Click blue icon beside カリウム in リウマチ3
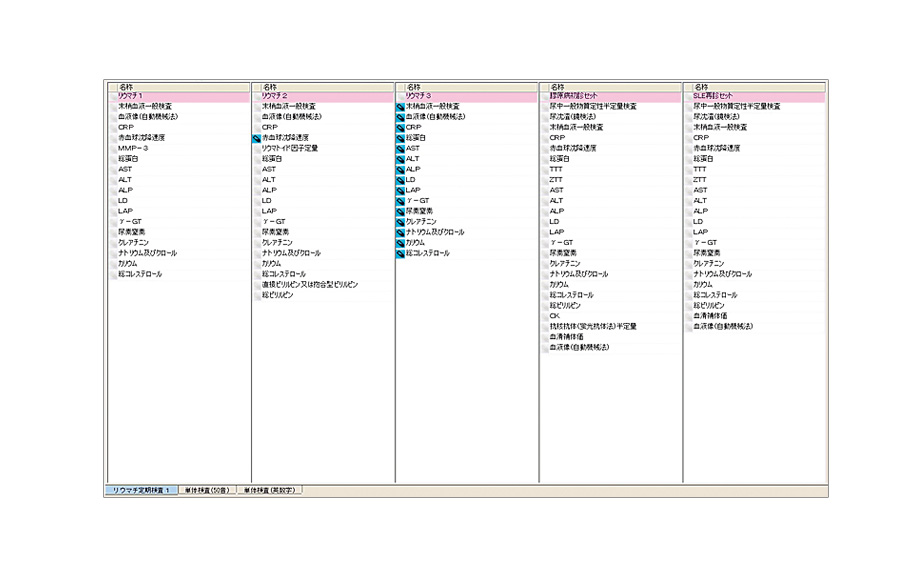The height and width of the screenshot is (568, 920). tap(401, 243)
